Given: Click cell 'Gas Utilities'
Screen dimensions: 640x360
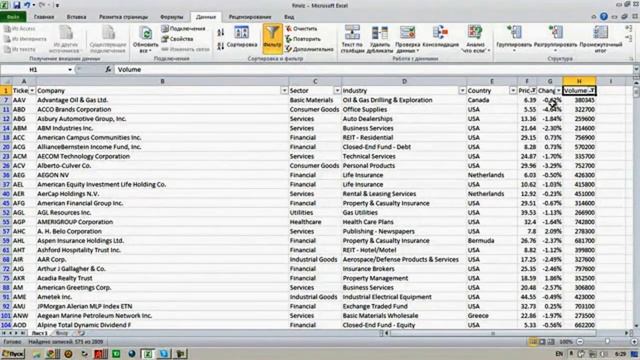Looking at the screenshot, I should [x=404, y=213].
